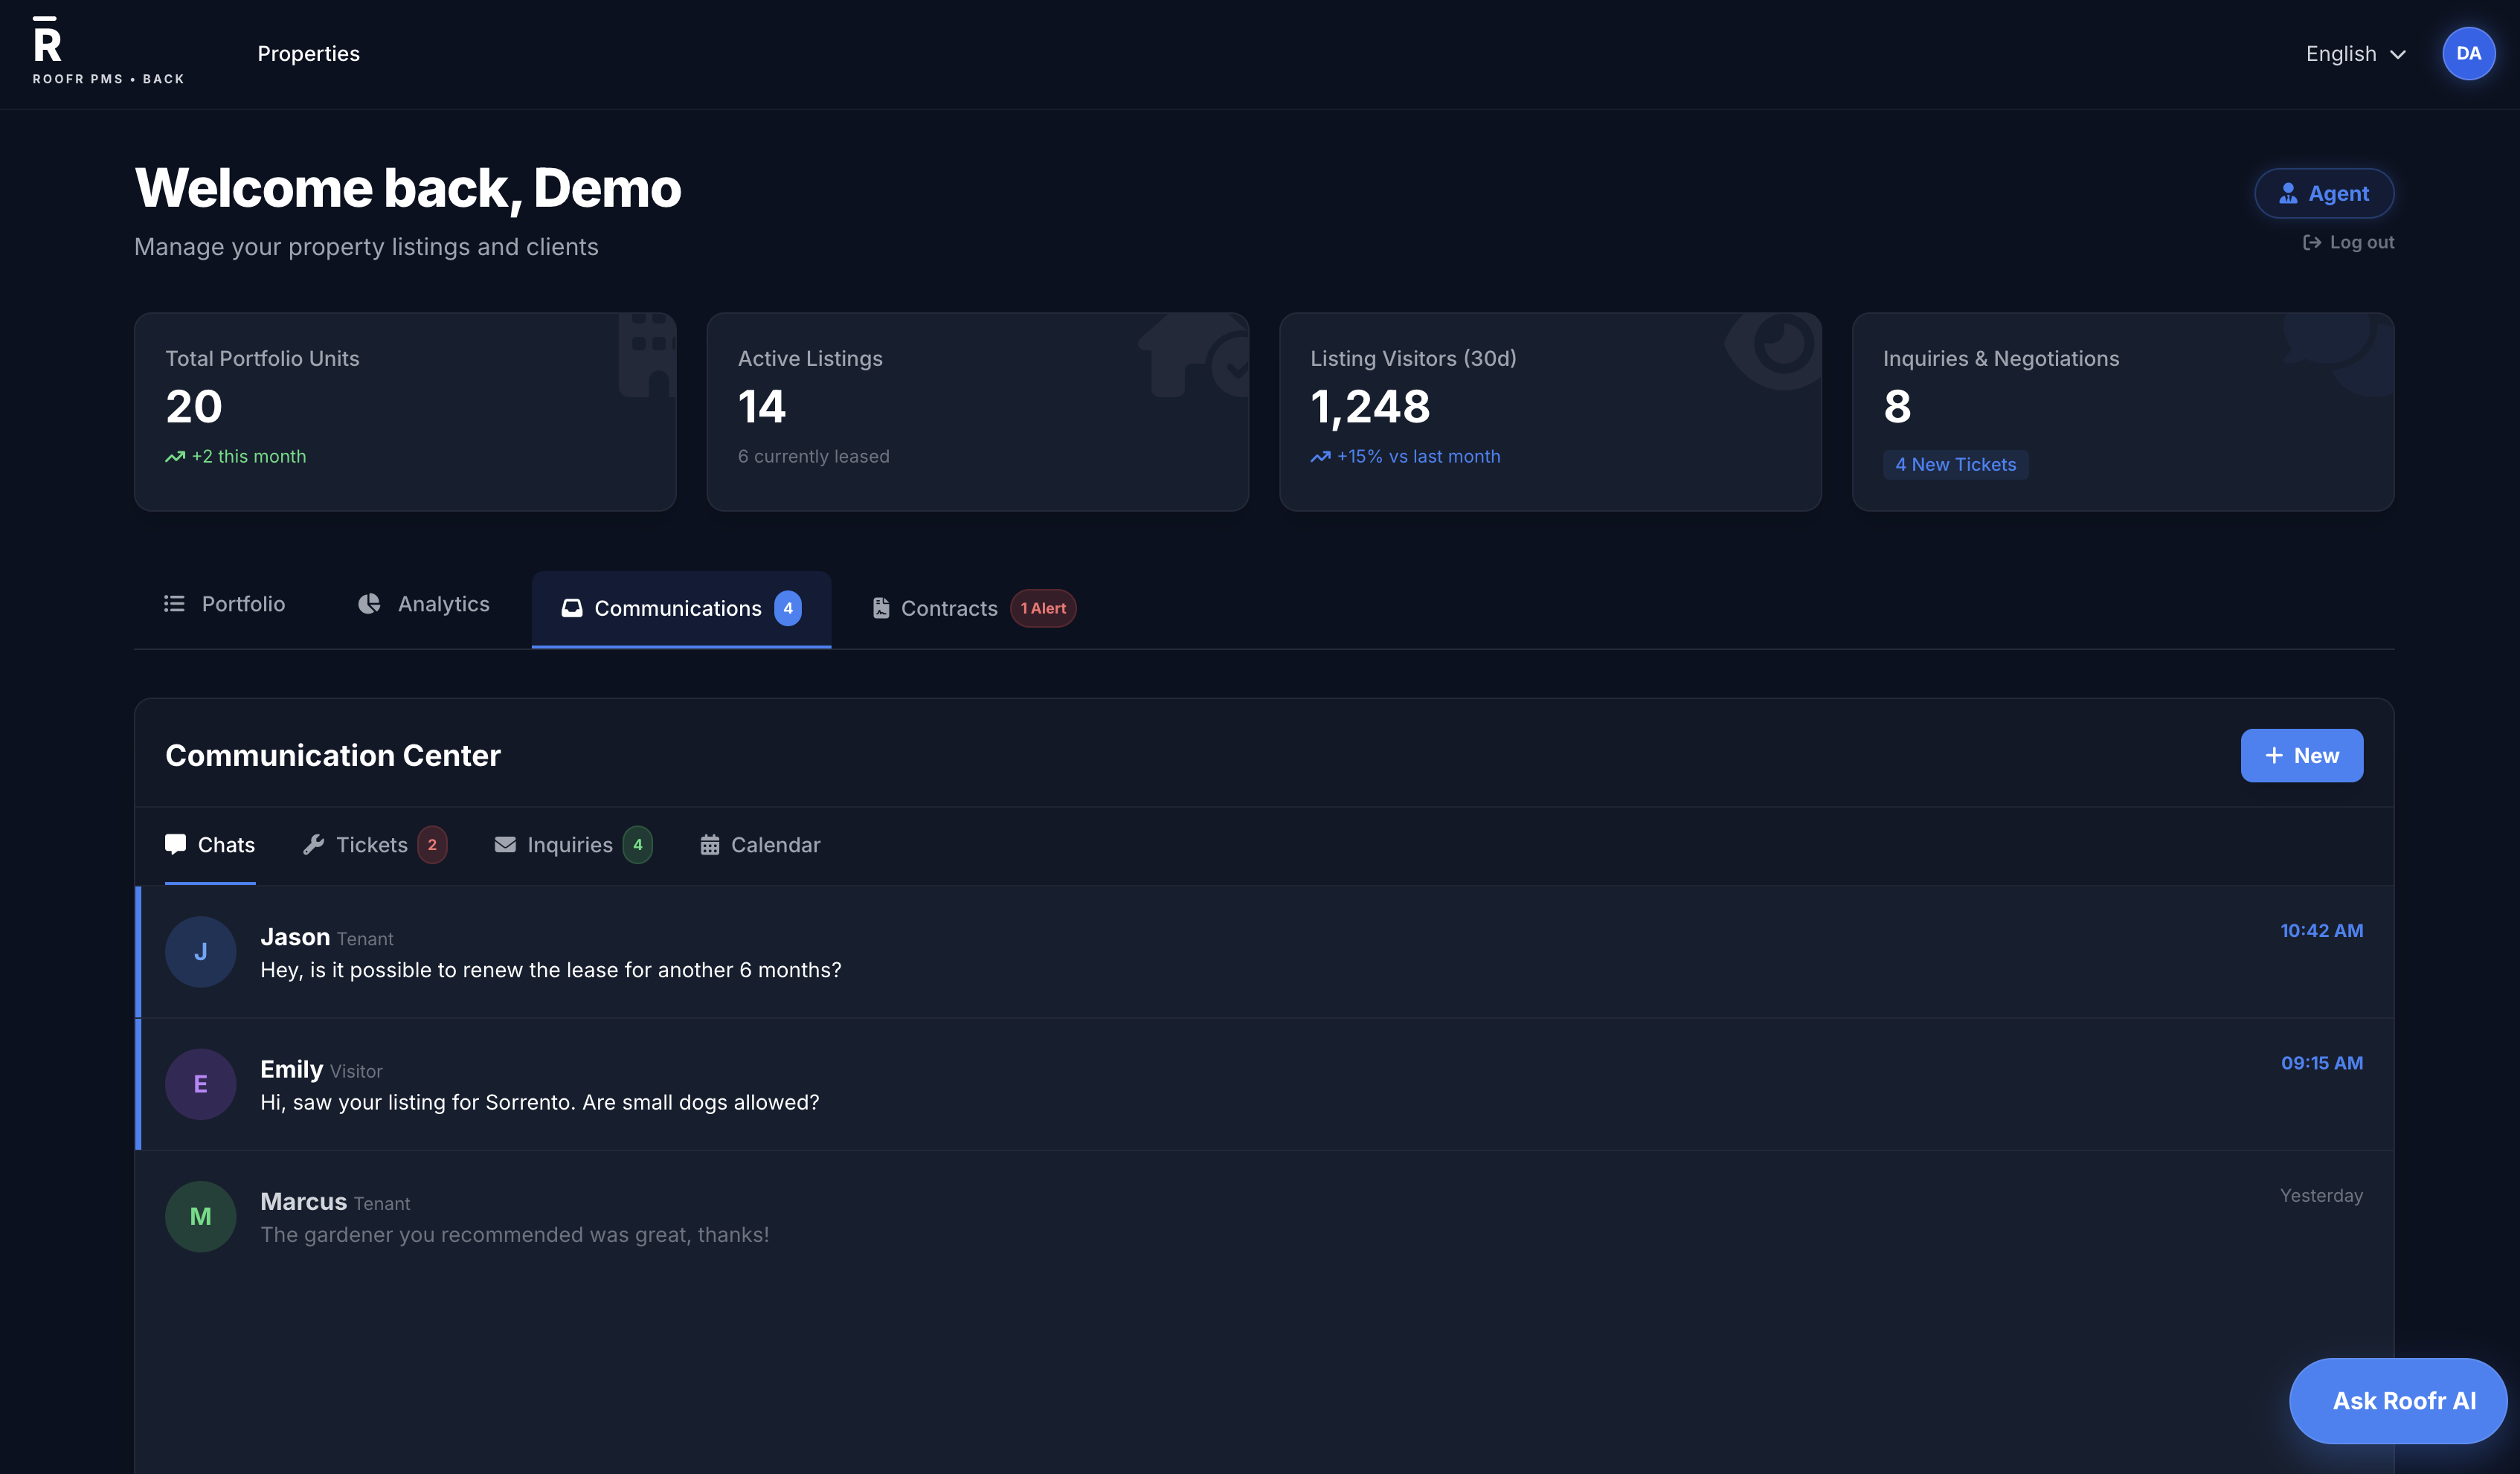The image size is (2520, 1474).
Task: Open the Properties nav item
Action: (308, 54)
